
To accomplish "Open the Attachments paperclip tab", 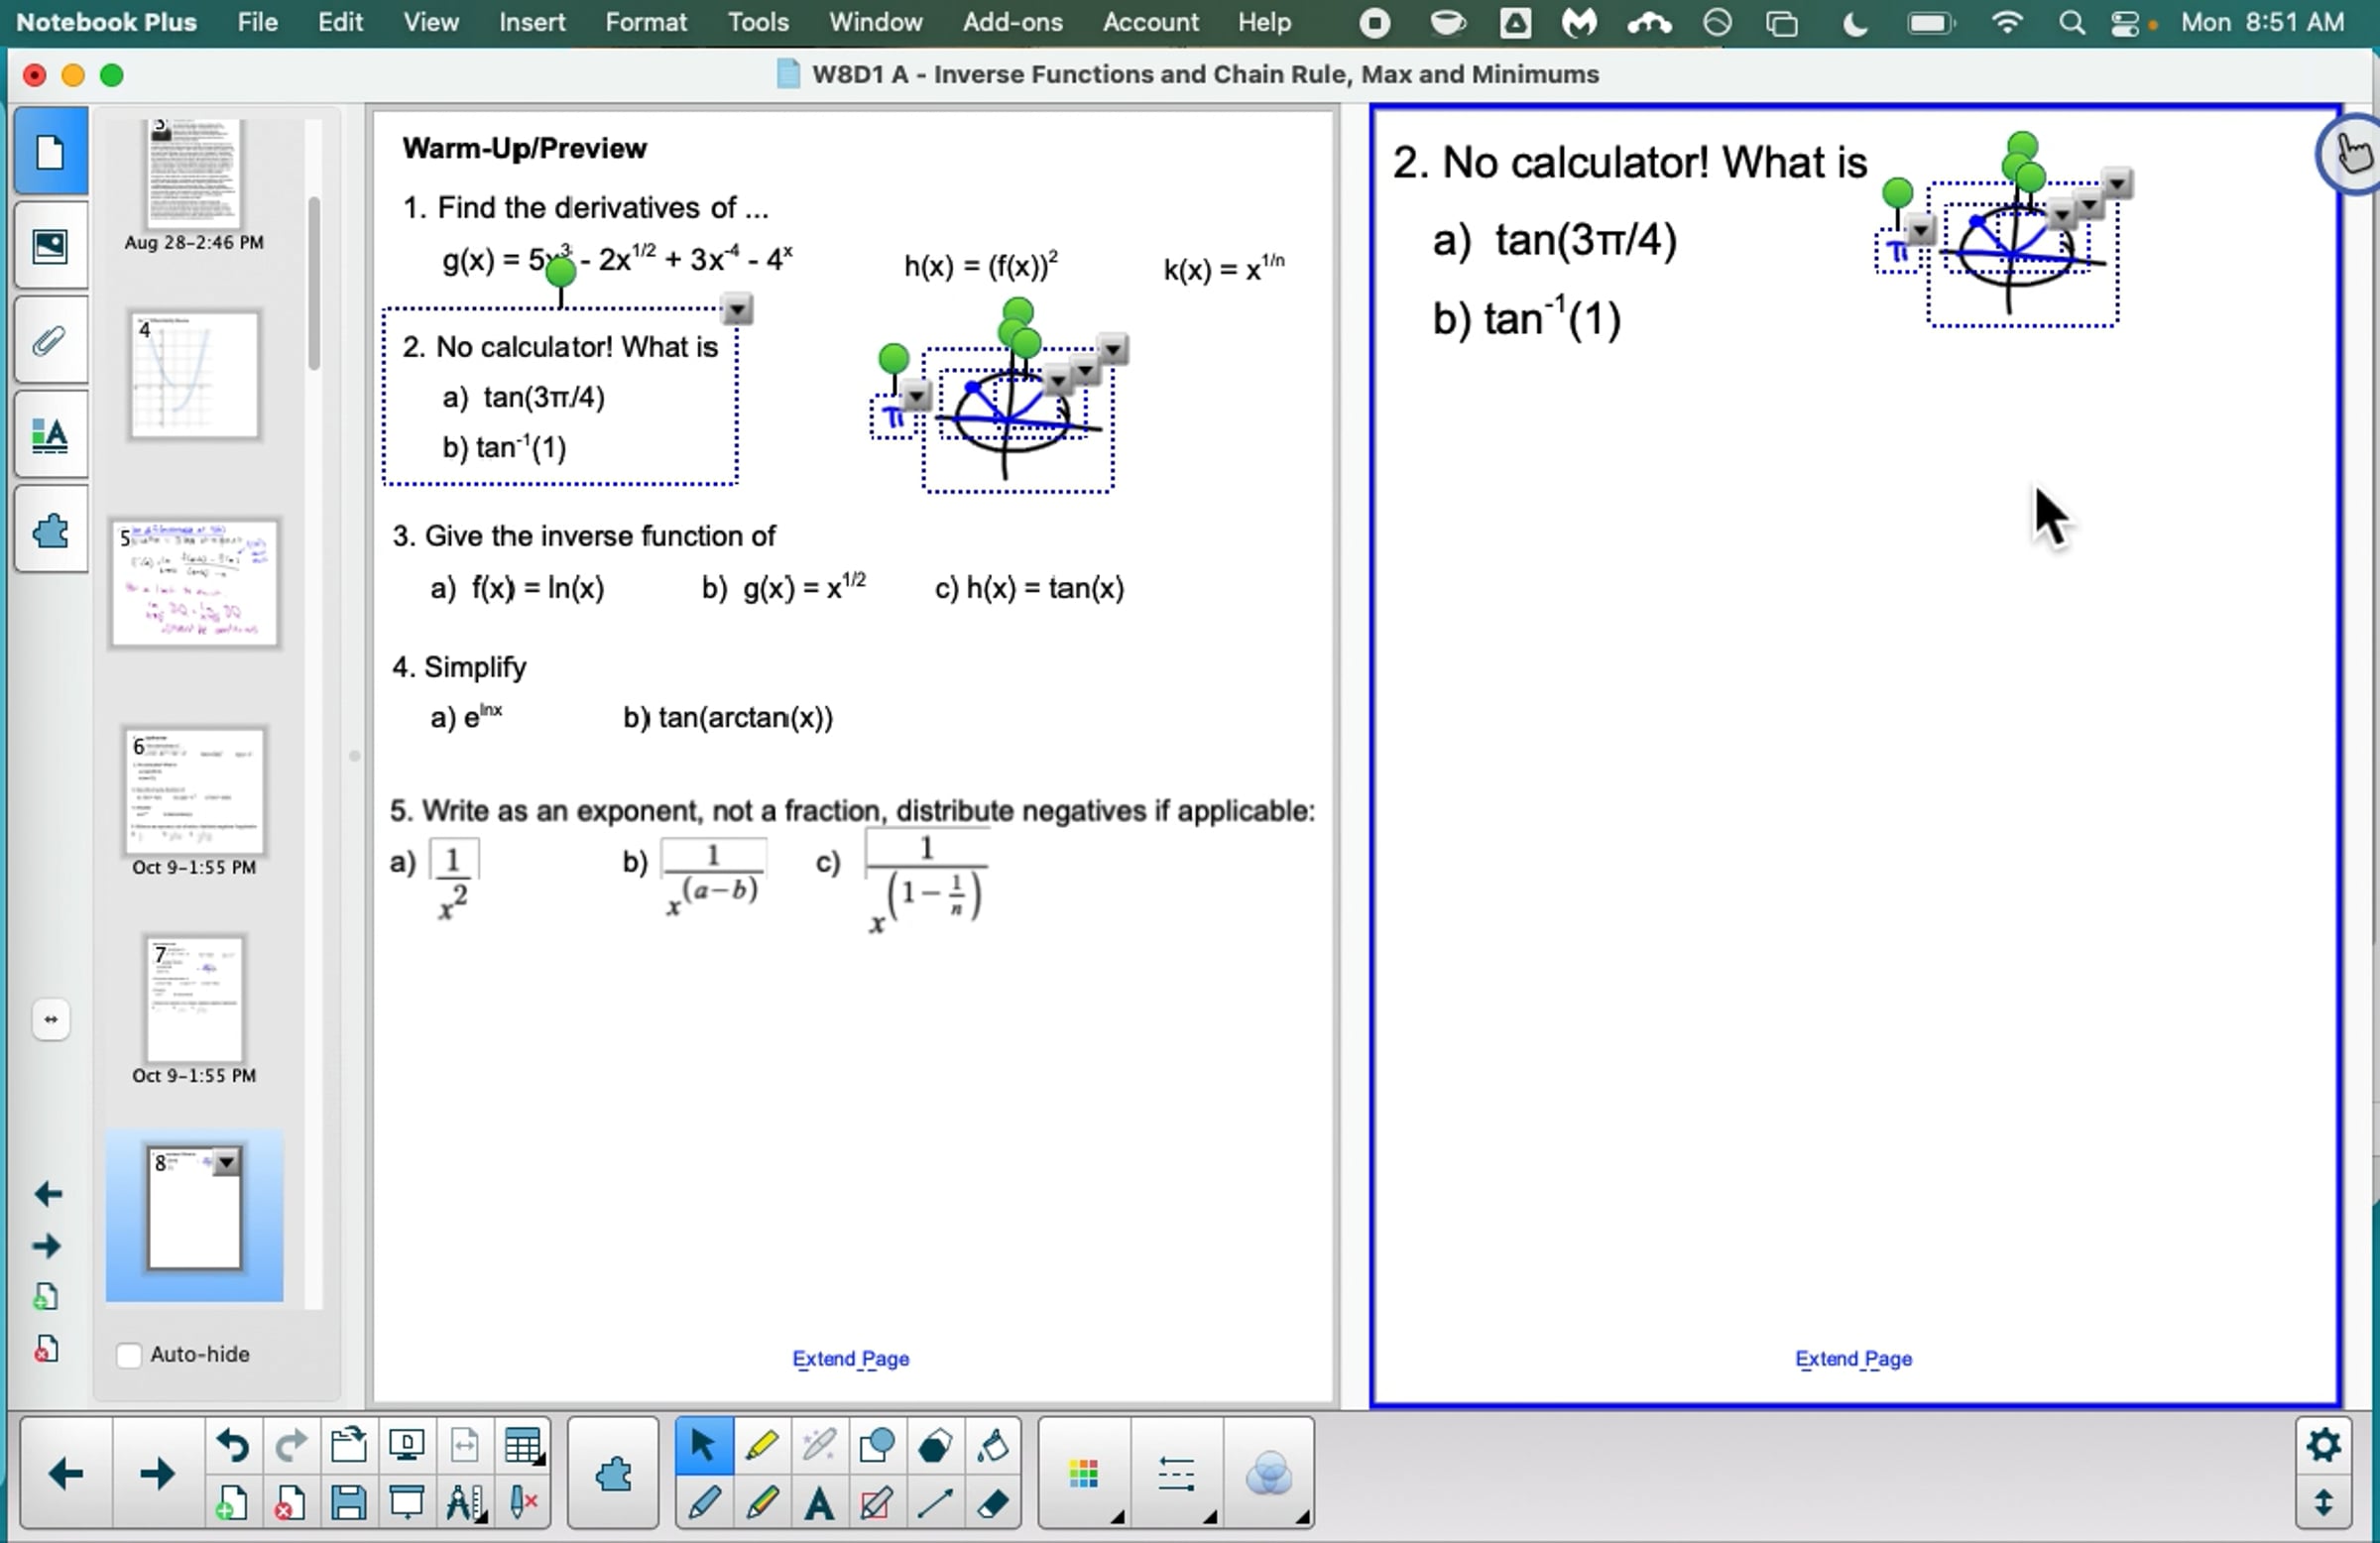I will pyautogui.click(x=50, y=342).
